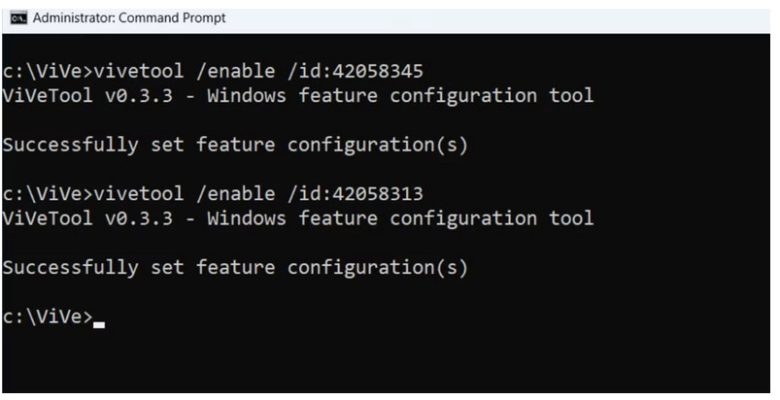Click the second vivetool /enable command line
Viewport: 780px width, 400px height.
click(213, 194)
